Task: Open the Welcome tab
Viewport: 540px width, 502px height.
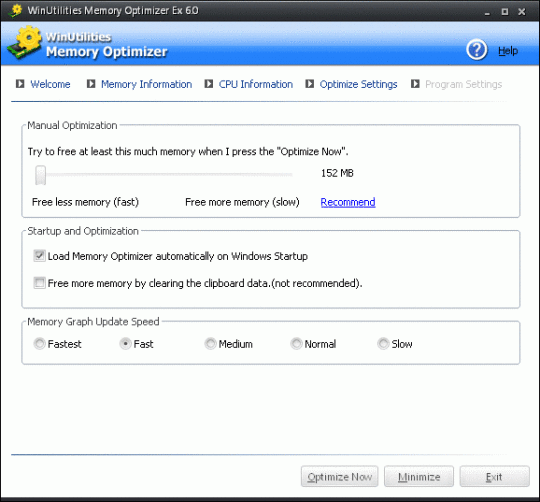Action: tap(50, 84)
